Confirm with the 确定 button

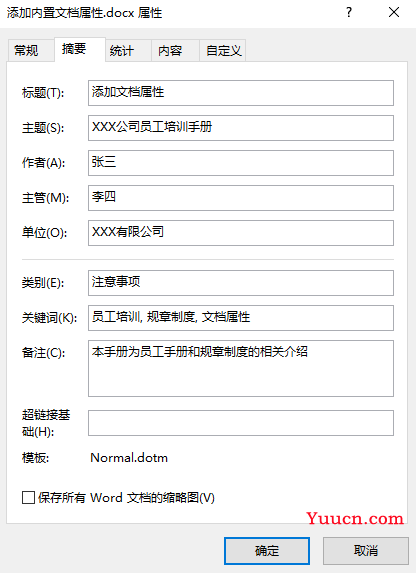267,551
